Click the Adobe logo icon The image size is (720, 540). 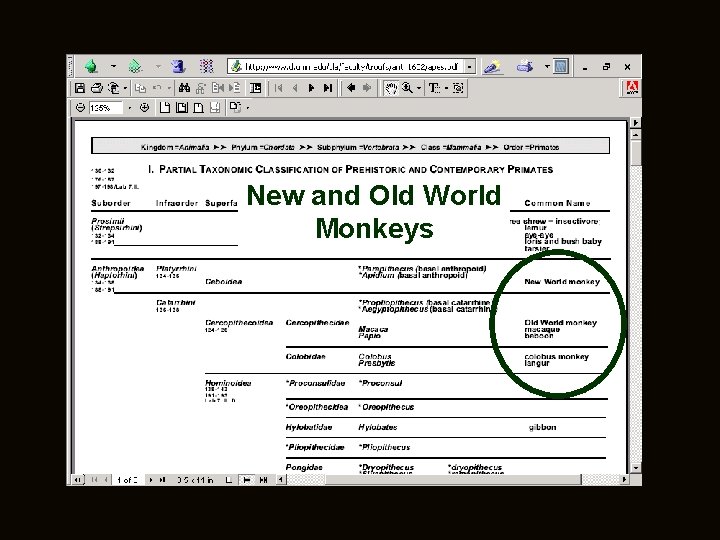pos(632,88)
